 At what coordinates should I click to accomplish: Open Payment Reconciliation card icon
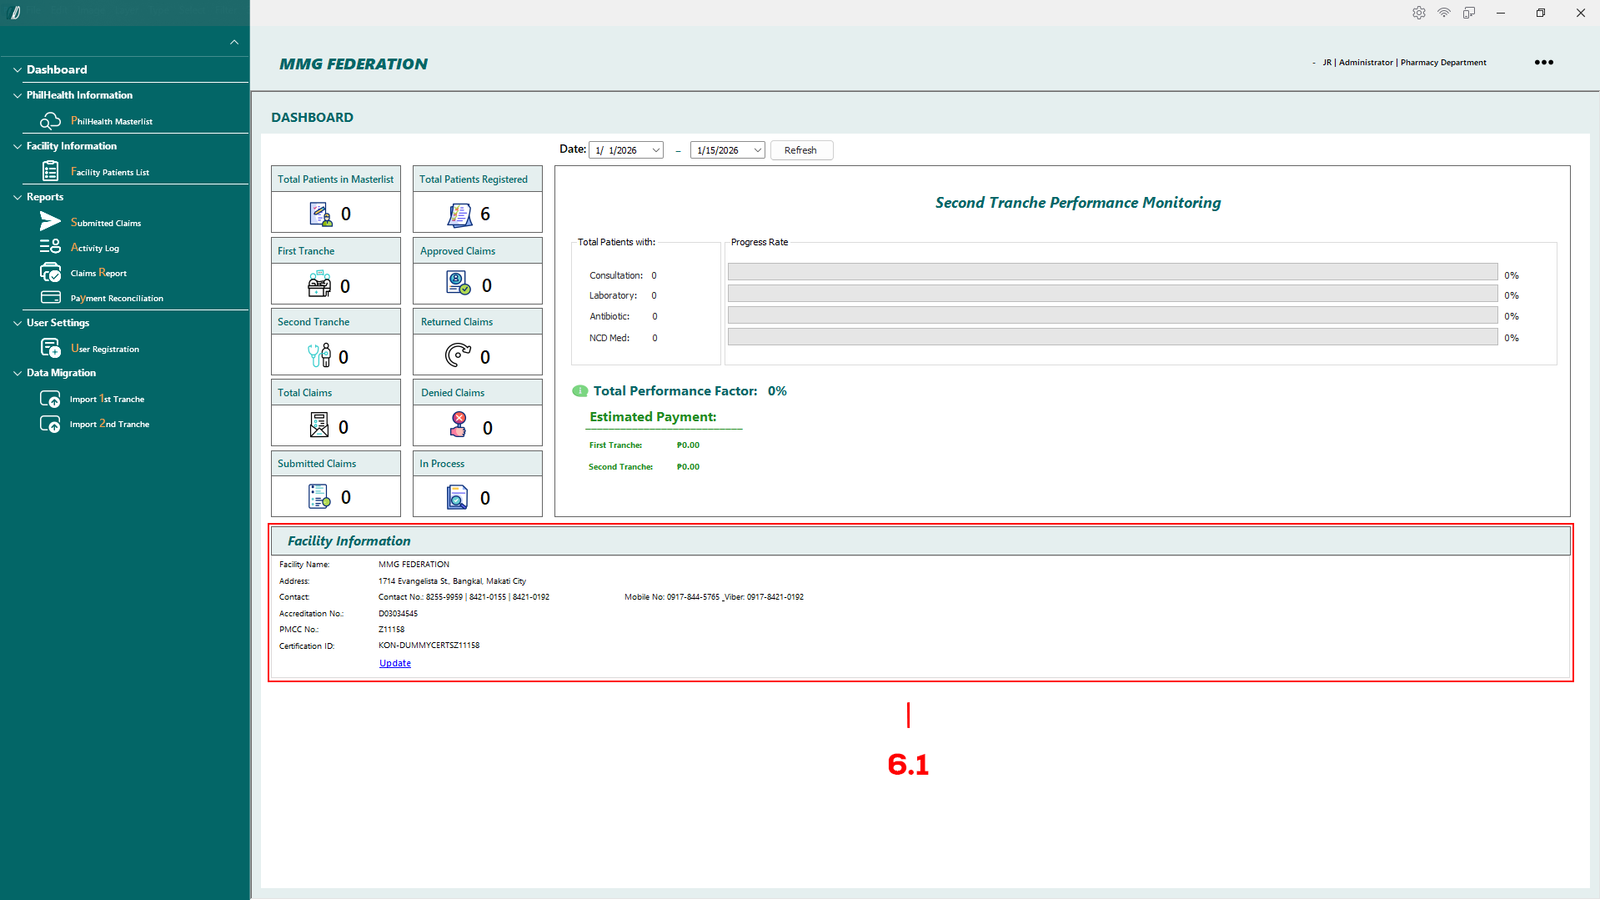coord(50,297)
